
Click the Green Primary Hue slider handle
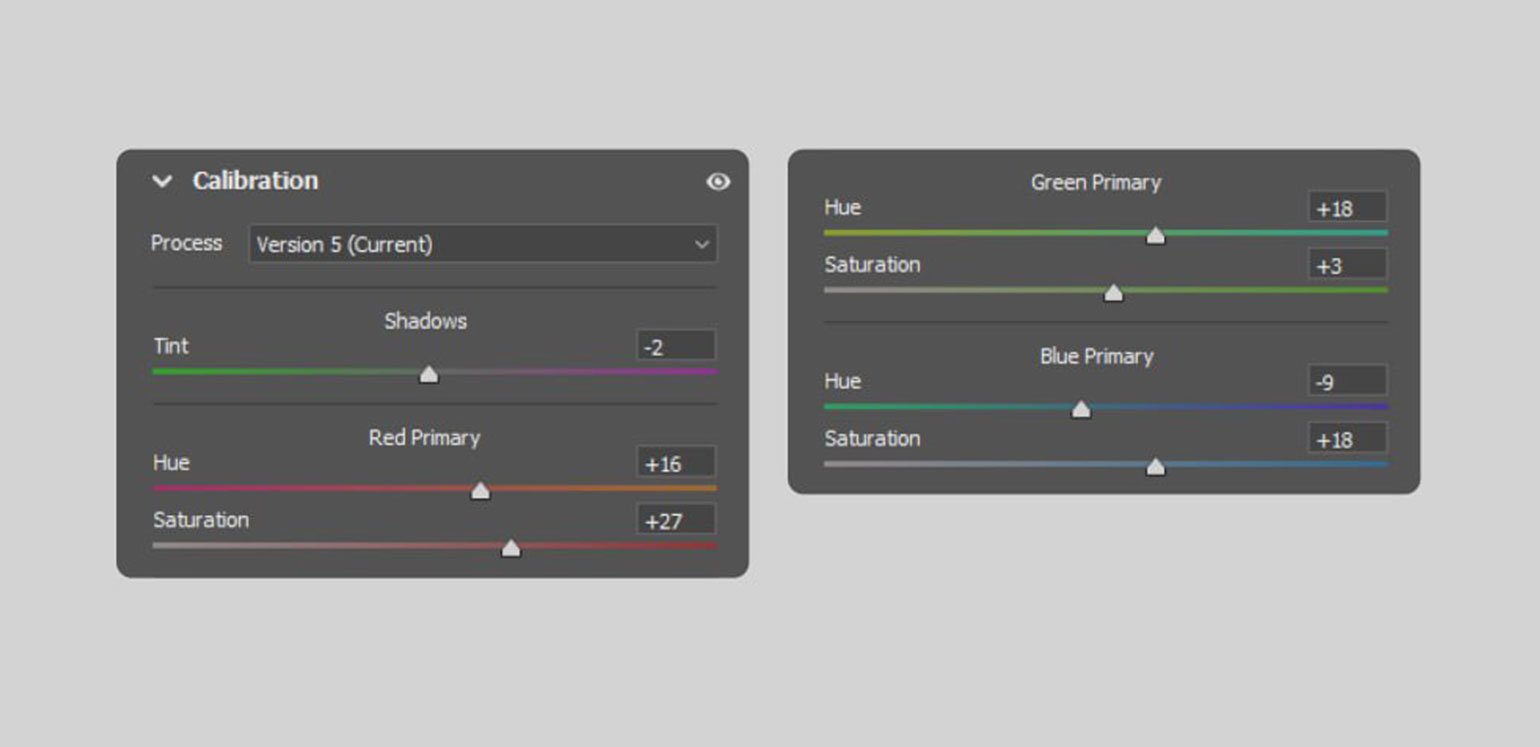(1155, 236)
